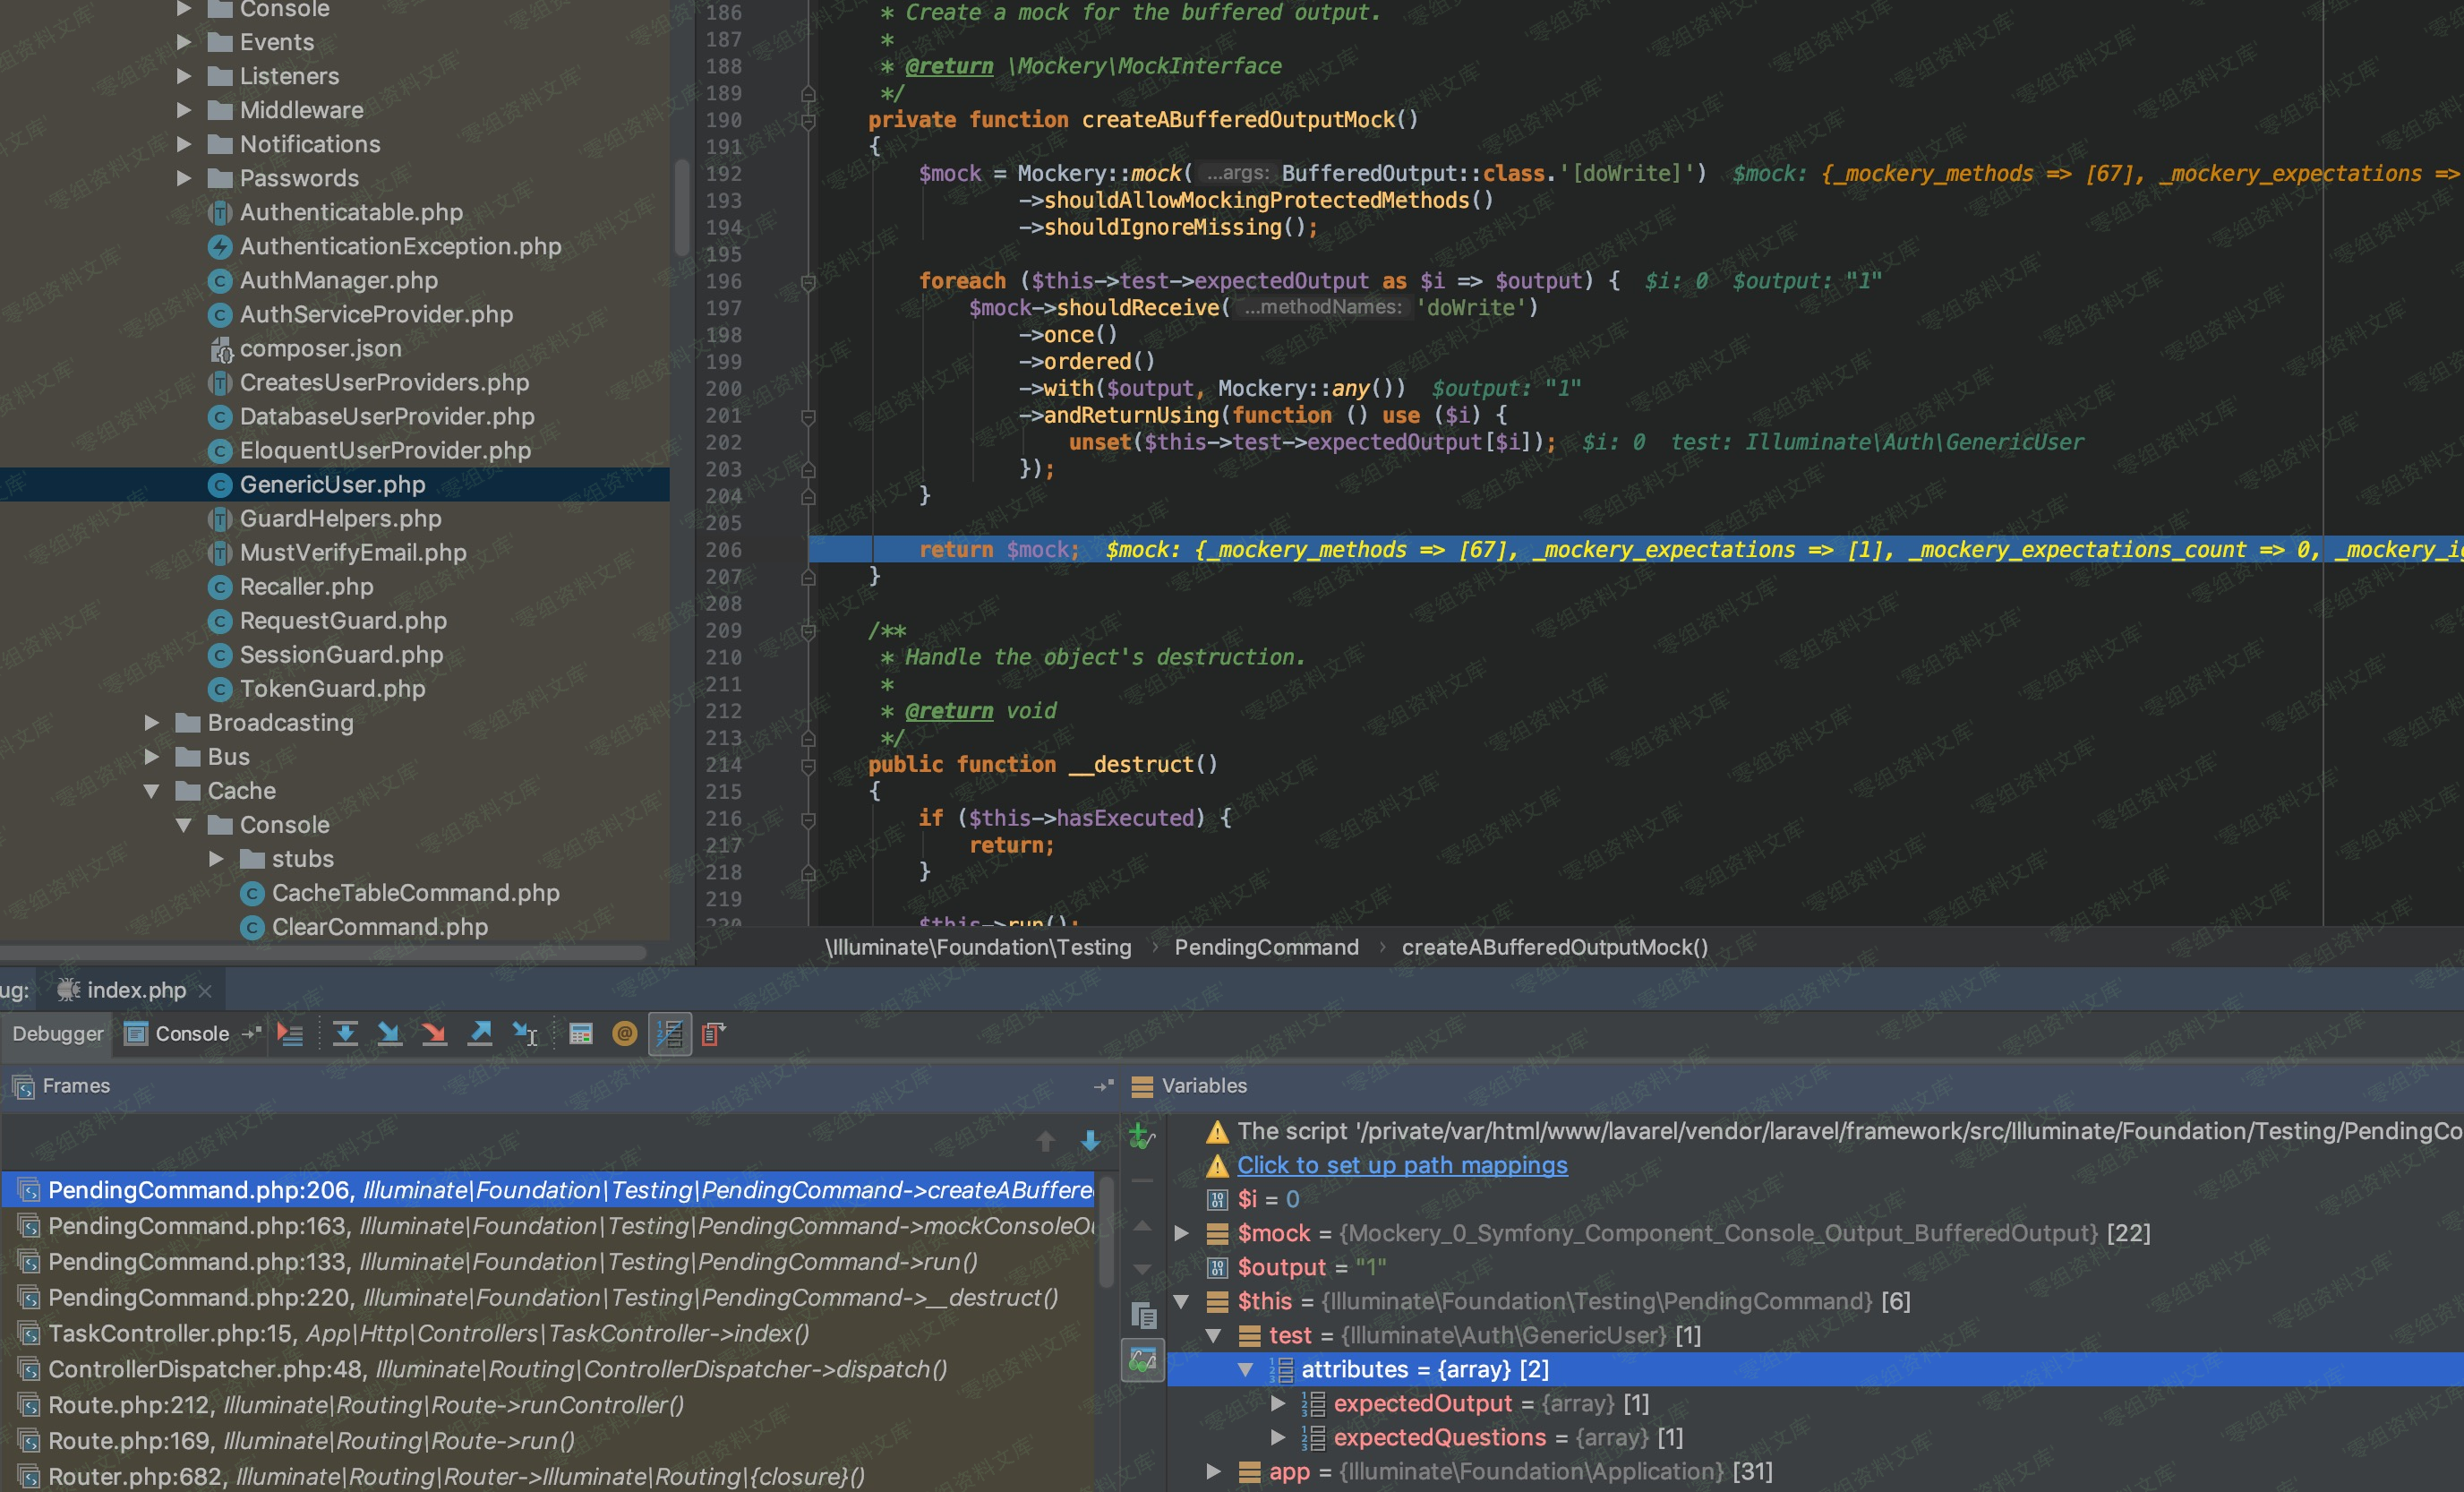The height and width of the screenshot is (1492, 2464).
Task: Expand the expectedOutput array node
Action: [x=1277, y=1403]
